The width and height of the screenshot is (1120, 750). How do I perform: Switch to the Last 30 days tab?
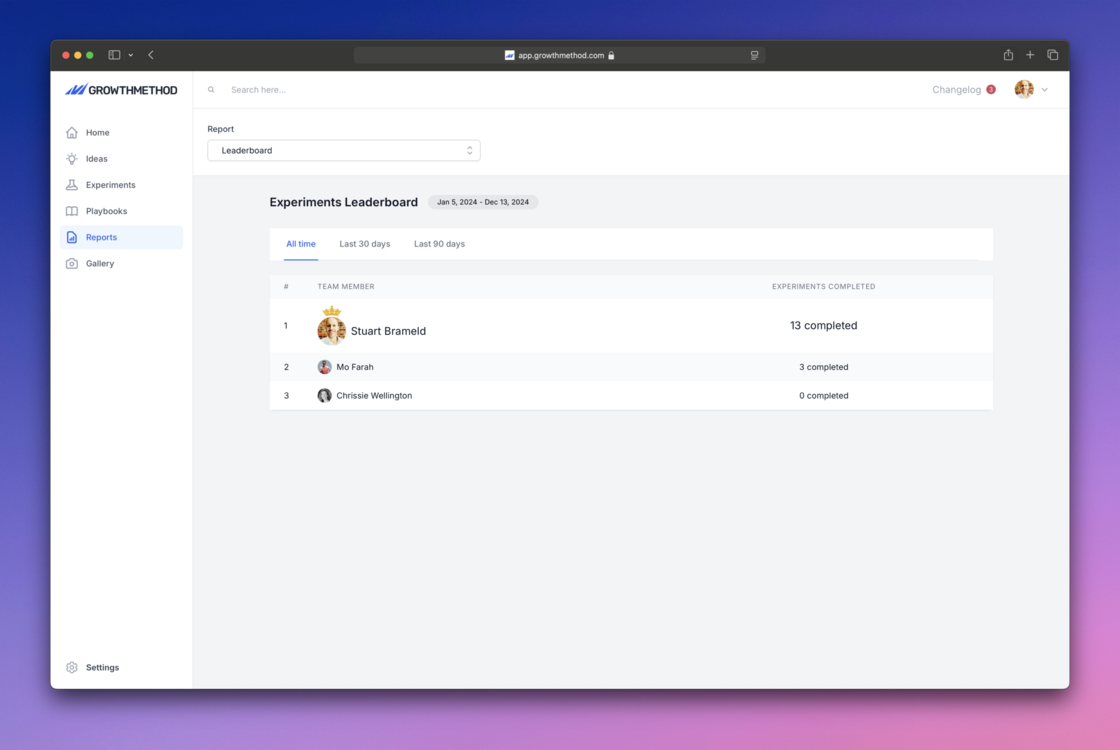[364, 244]
